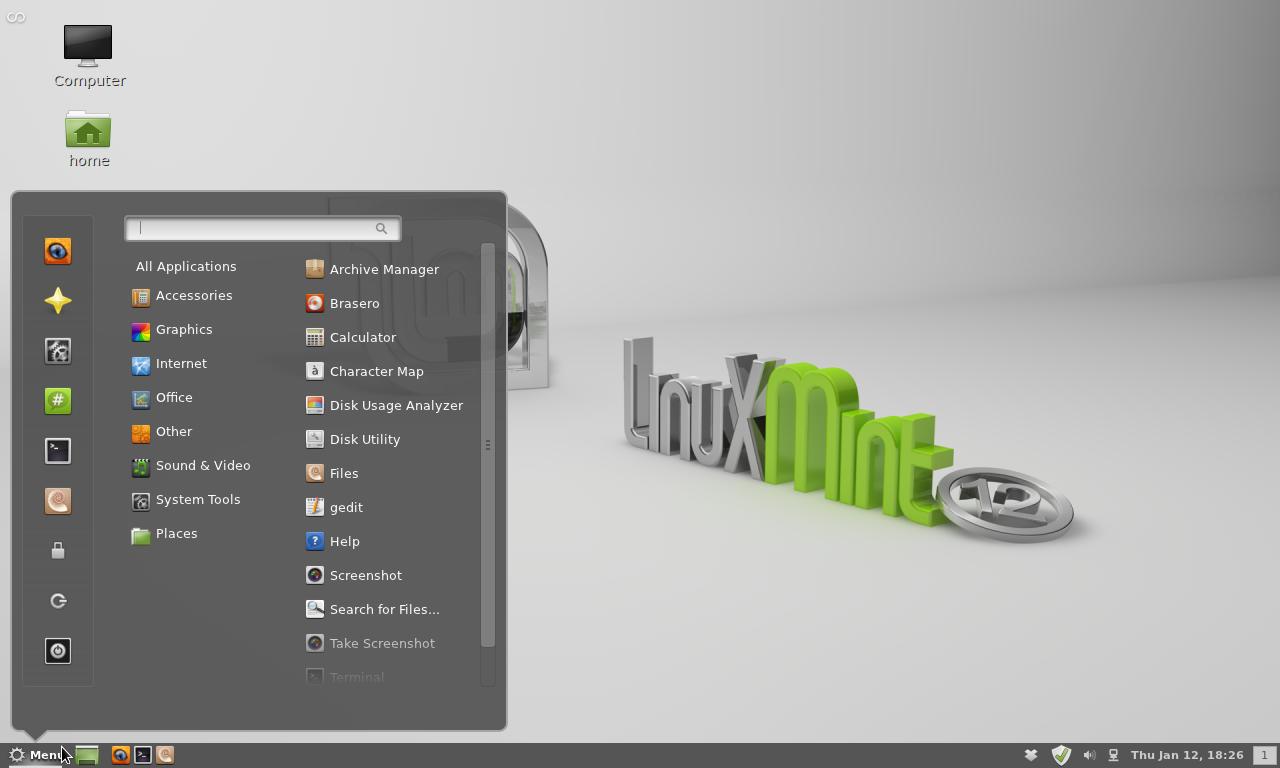The width and height of the screenshot is (1280, 768).
Task: Launch Archive Manager from the app list
Action: click(372, 270)
